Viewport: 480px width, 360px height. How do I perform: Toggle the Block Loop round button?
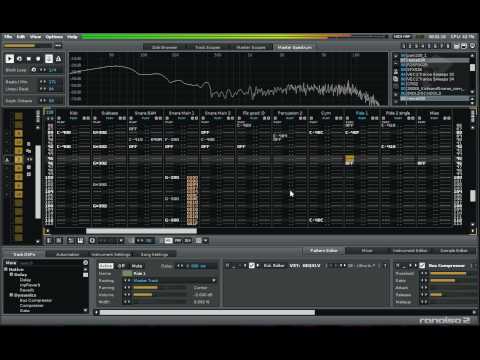34,70
